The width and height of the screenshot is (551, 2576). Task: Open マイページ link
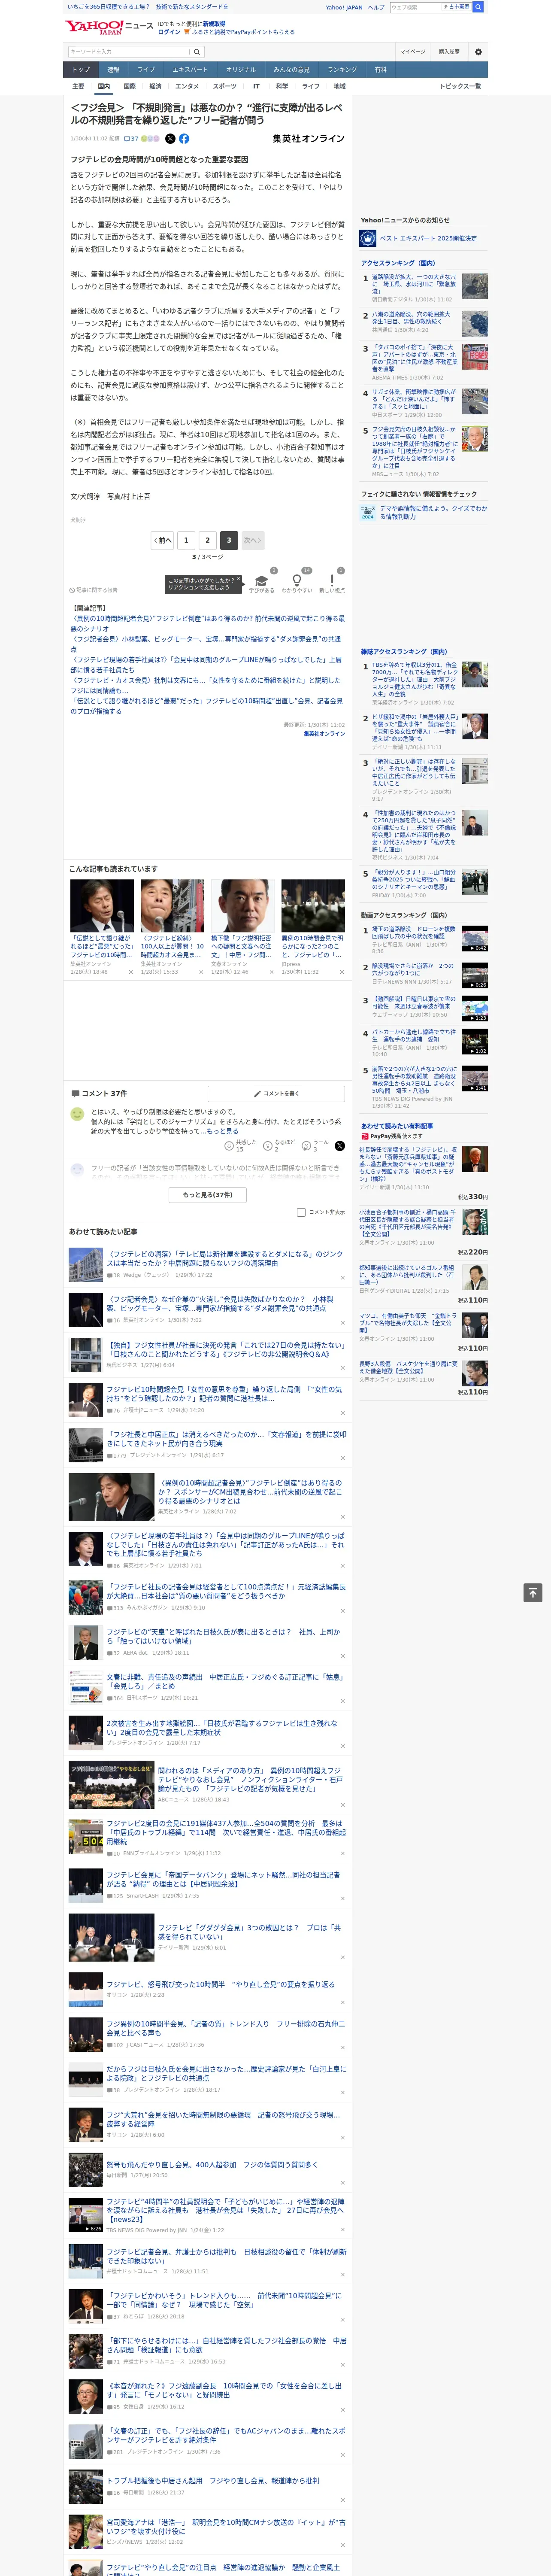pos(413,52)
